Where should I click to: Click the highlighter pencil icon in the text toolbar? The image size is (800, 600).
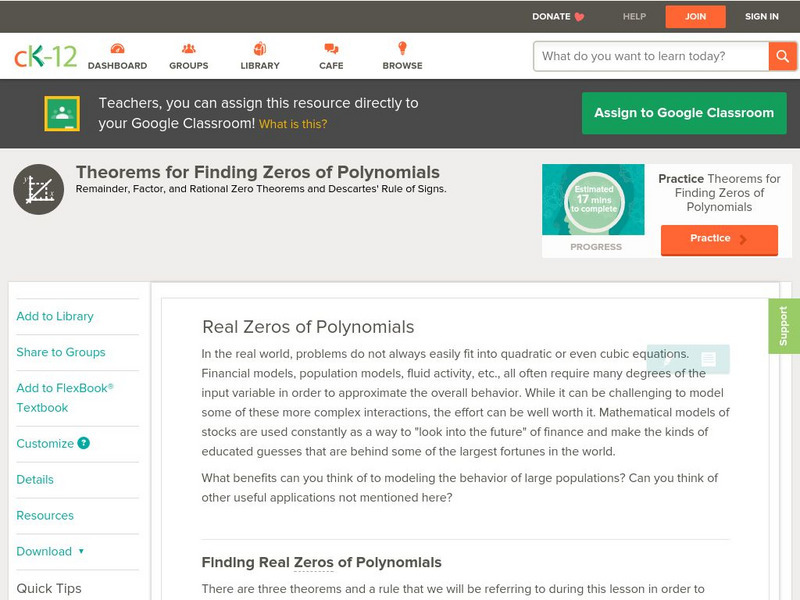point(668,360)
